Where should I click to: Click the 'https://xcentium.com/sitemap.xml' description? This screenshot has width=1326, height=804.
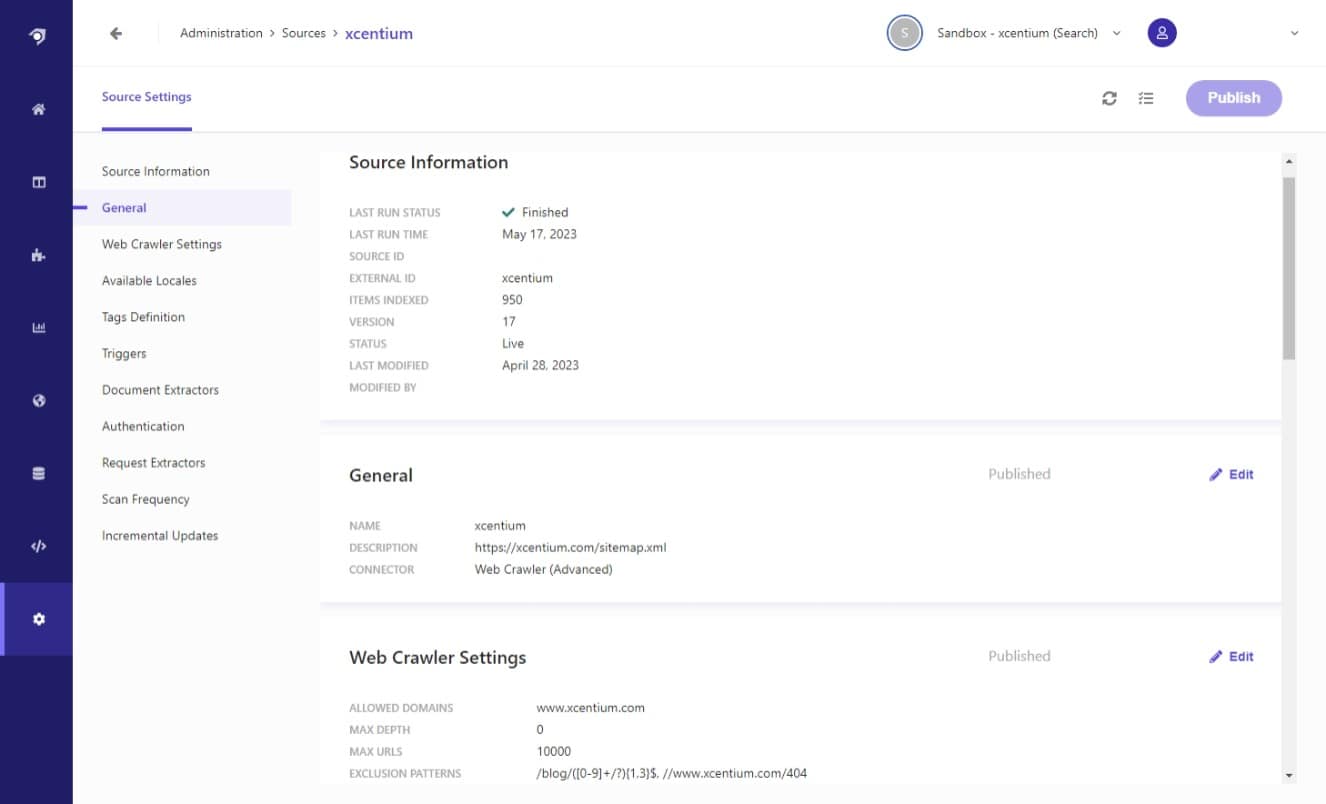coord(570,548)
